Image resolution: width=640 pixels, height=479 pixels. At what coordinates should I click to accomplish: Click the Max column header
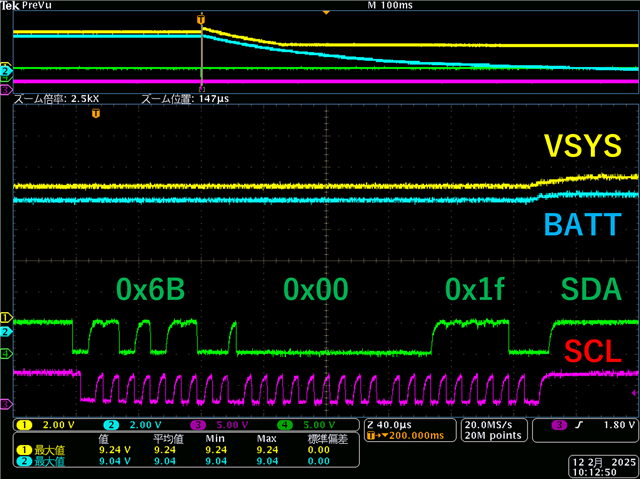tap(267, 439)
